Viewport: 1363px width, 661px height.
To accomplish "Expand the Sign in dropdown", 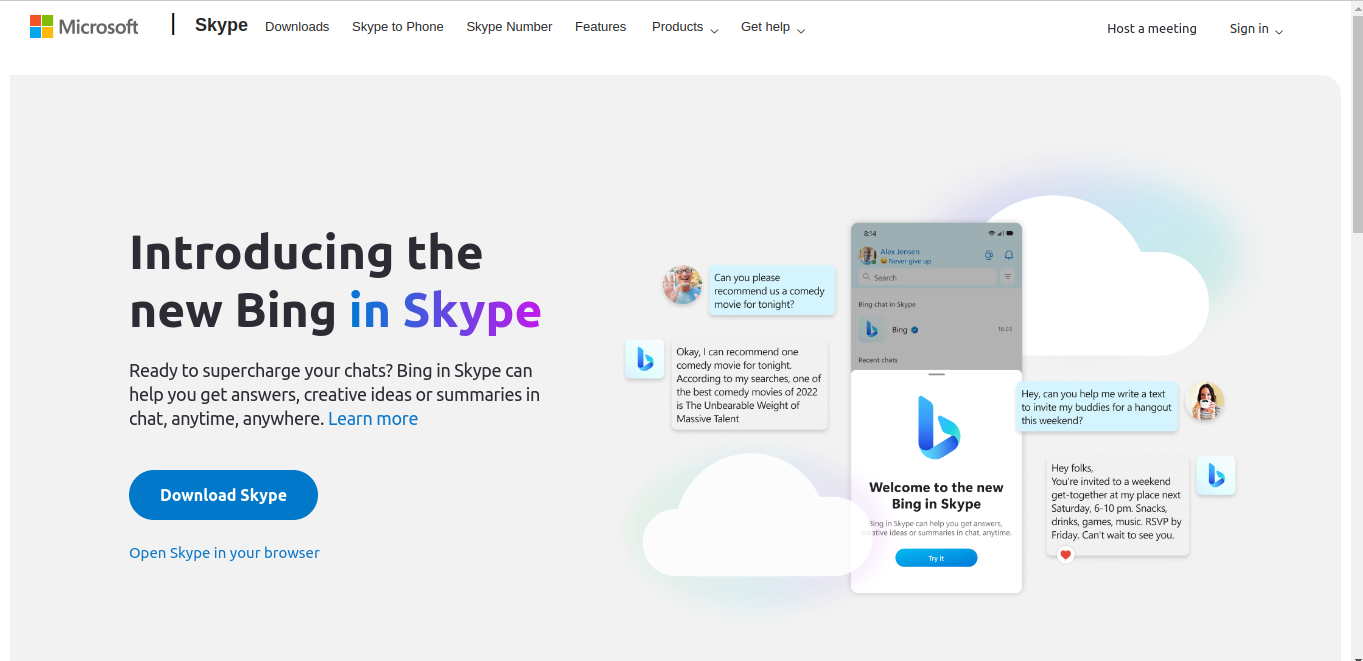I will click(1256, 29).
